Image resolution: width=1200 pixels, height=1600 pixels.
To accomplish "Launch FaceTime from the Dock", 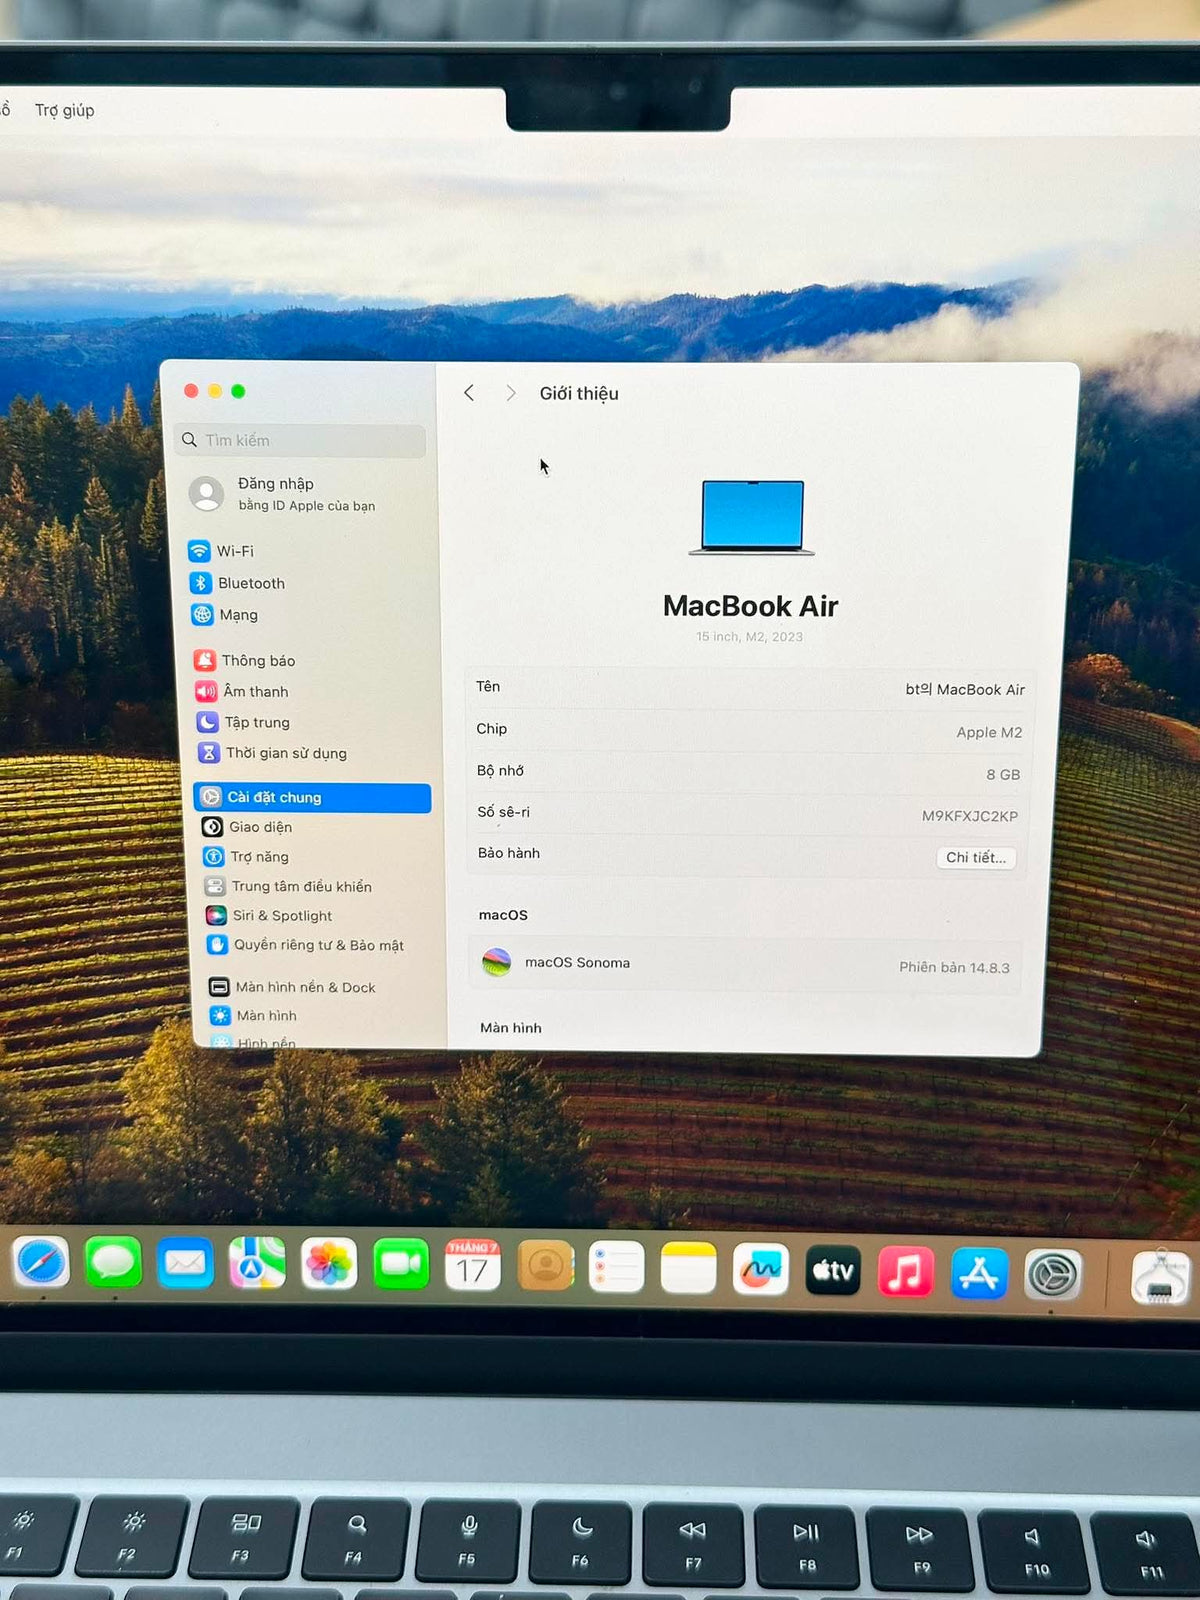I will click(x=401, y=1265).
